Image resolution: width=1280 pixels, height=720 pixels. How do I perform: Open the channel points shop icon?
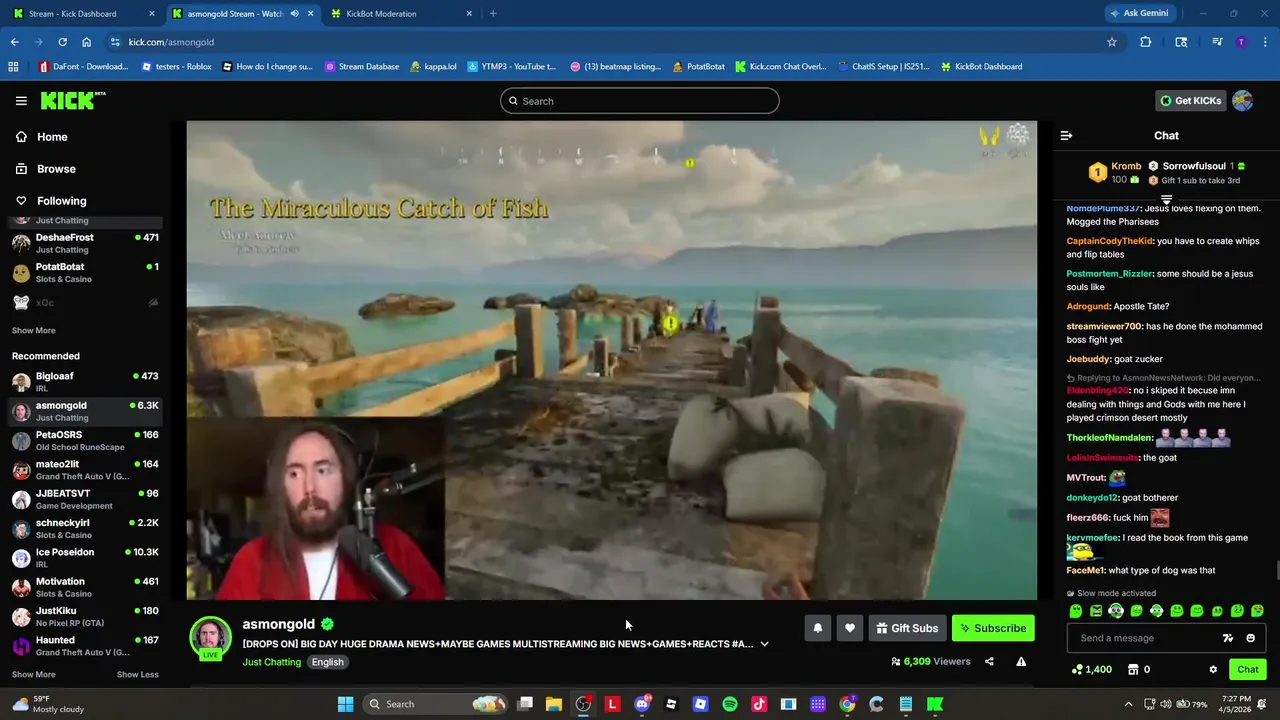[1133, 669]
